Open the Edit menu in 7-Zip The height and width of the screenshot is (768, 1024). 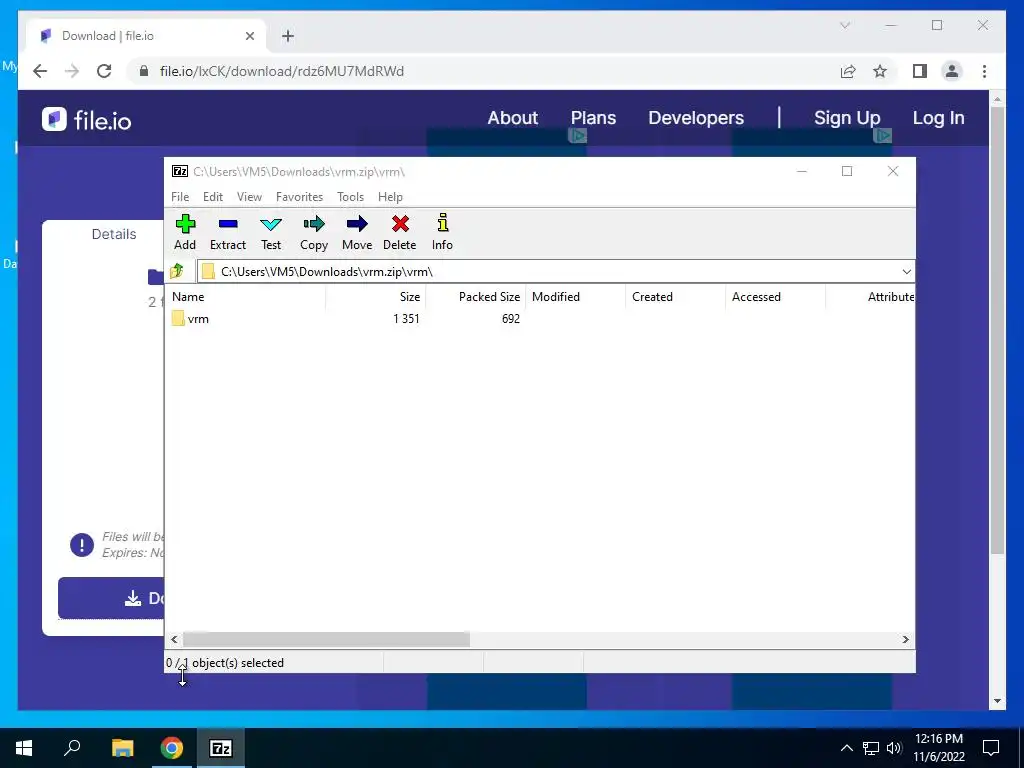click(x=213, y=197)
